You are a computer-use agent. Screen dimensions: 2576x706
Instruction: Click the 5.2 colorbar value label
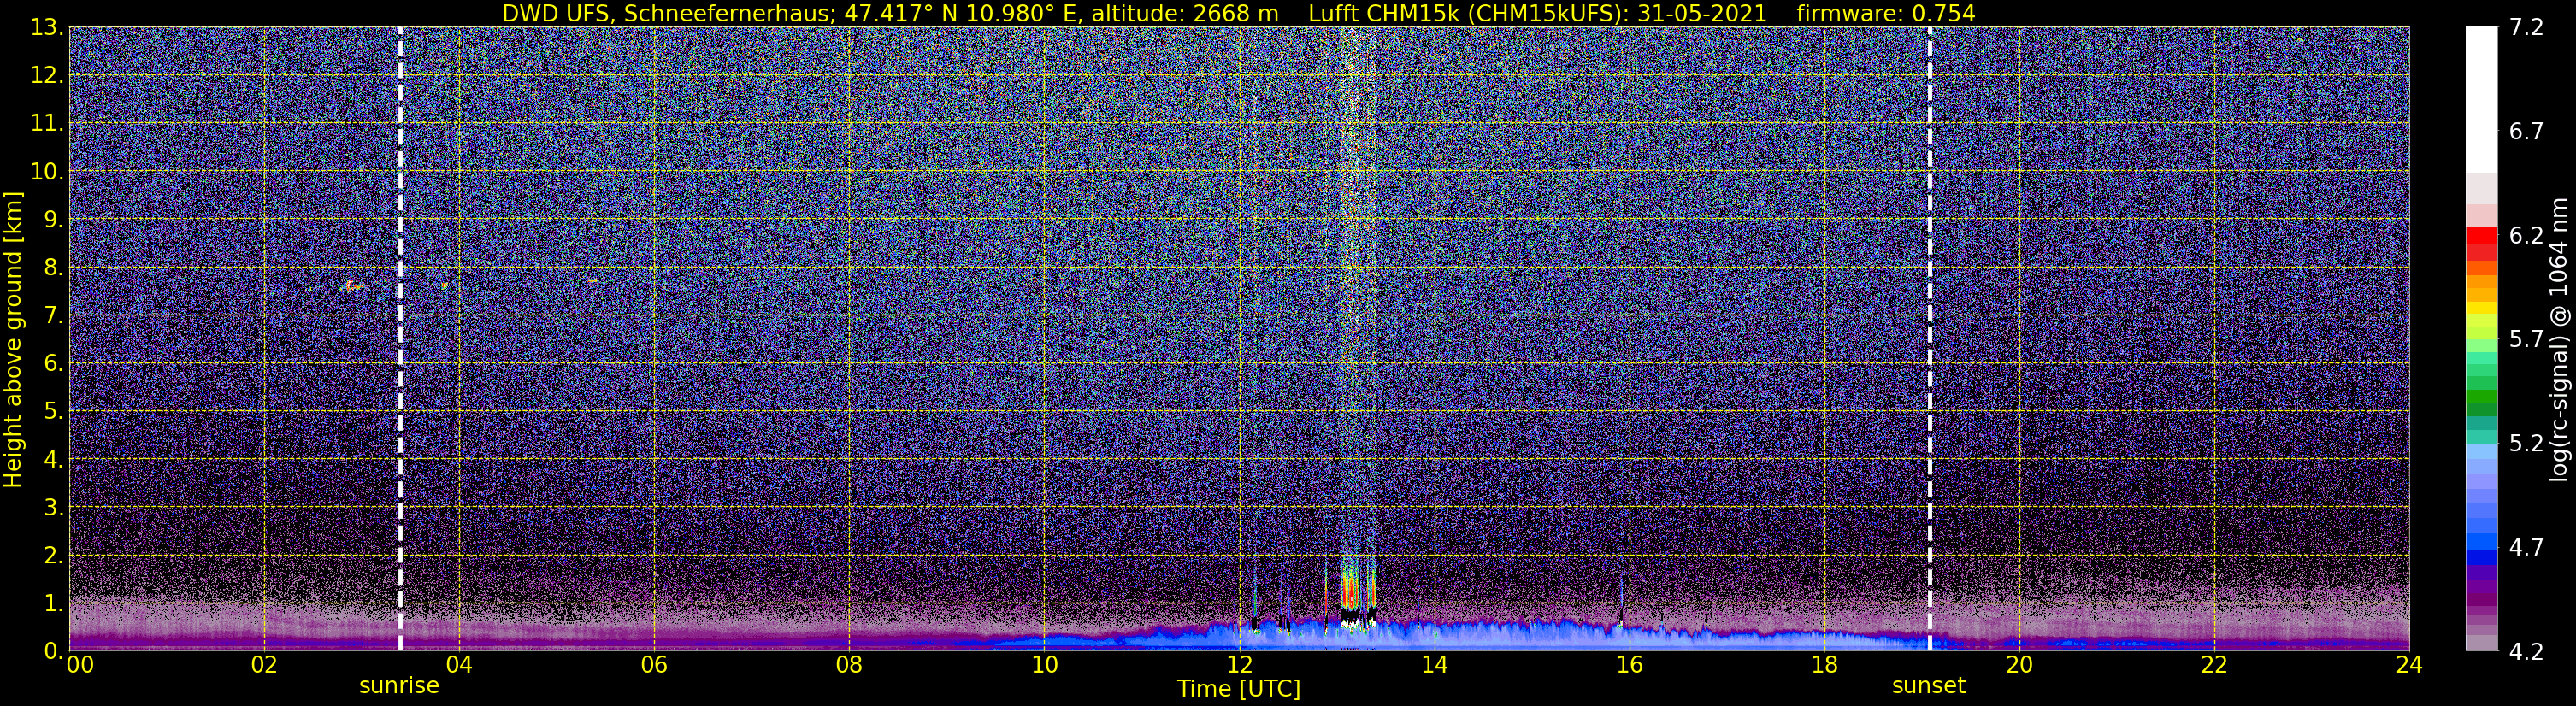(x=2526, y=444)
